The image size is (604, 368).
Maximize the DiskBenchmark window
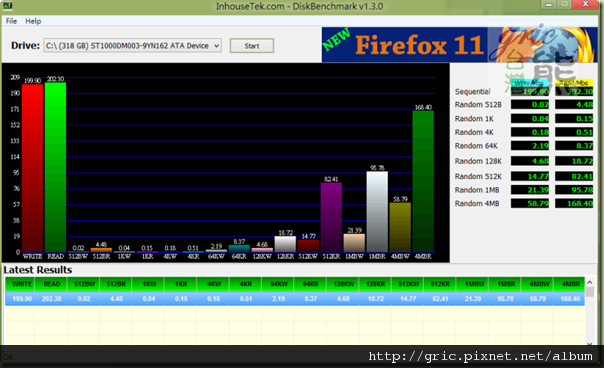click(565, 5)
